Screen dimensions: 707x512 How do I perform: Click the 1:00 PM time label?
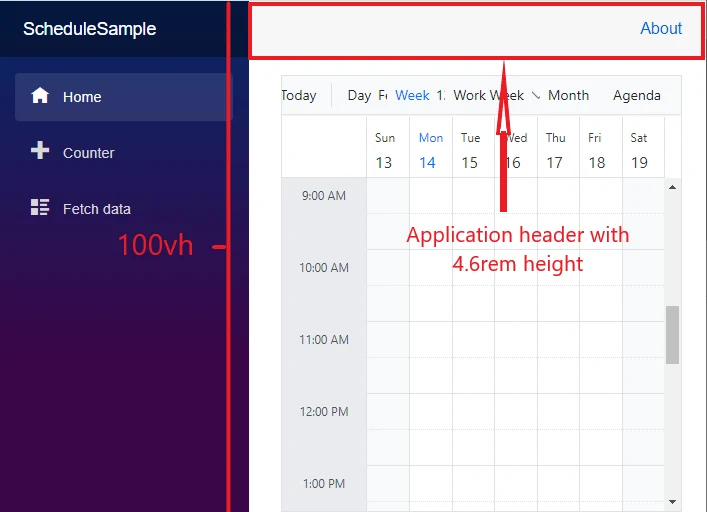click(x=324, y=484)
